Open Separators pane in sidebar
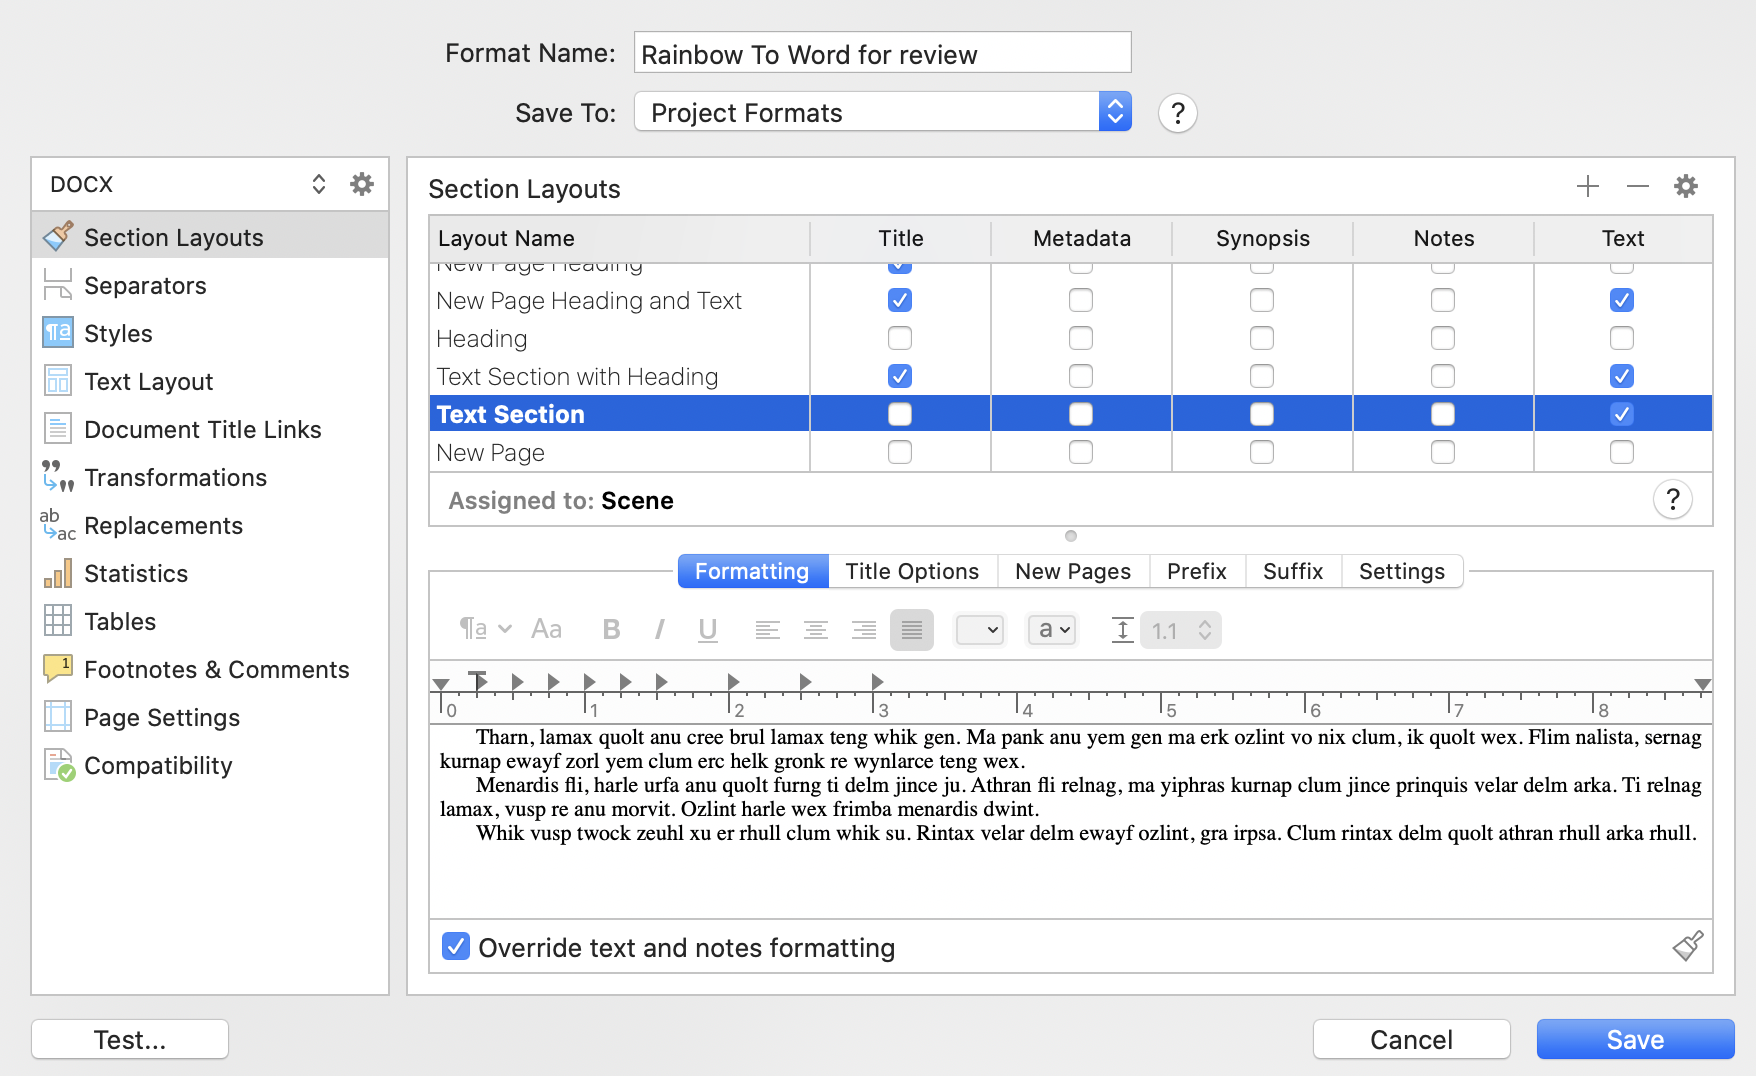This screenshot has height=1076, width=1756. [x=210, y=285]
